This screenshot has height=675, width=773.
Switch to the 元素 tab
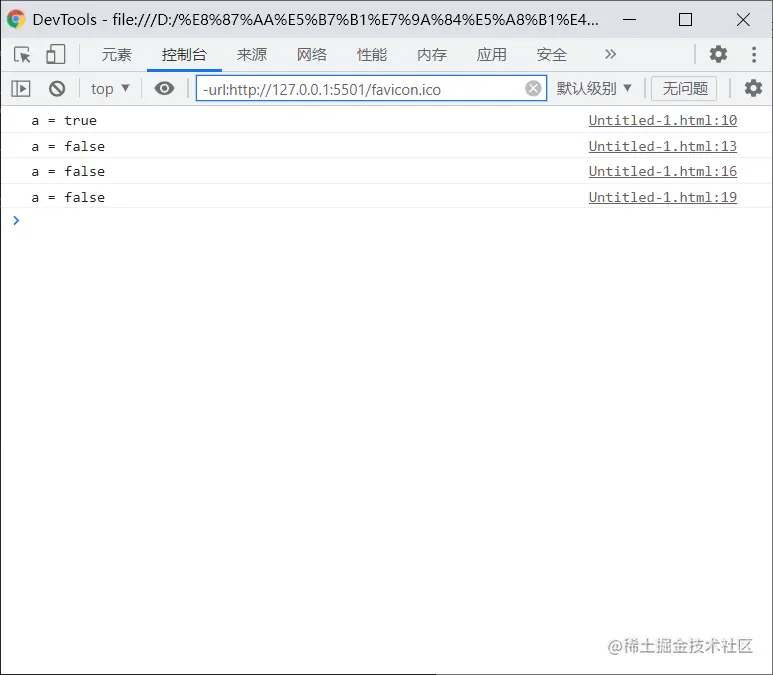pos(117,54)
